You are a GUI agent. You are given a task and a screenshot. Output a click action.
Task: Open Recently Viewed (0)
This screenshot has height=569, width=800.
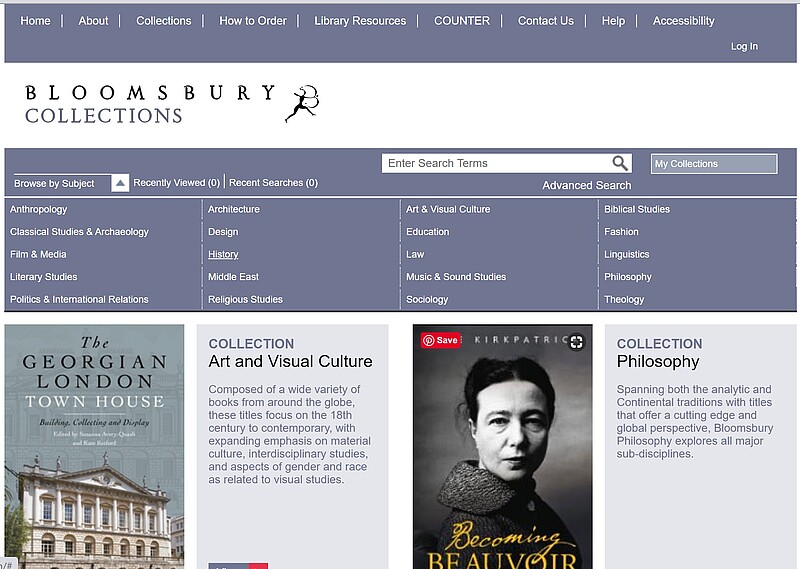[x=177, y=183]
